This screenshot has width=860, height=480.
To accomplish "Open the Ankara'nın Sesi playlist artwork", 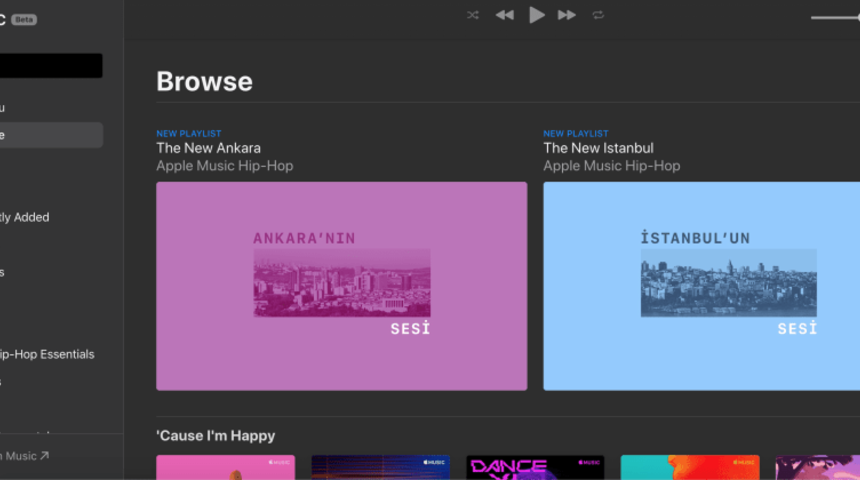I will (342, 286).
